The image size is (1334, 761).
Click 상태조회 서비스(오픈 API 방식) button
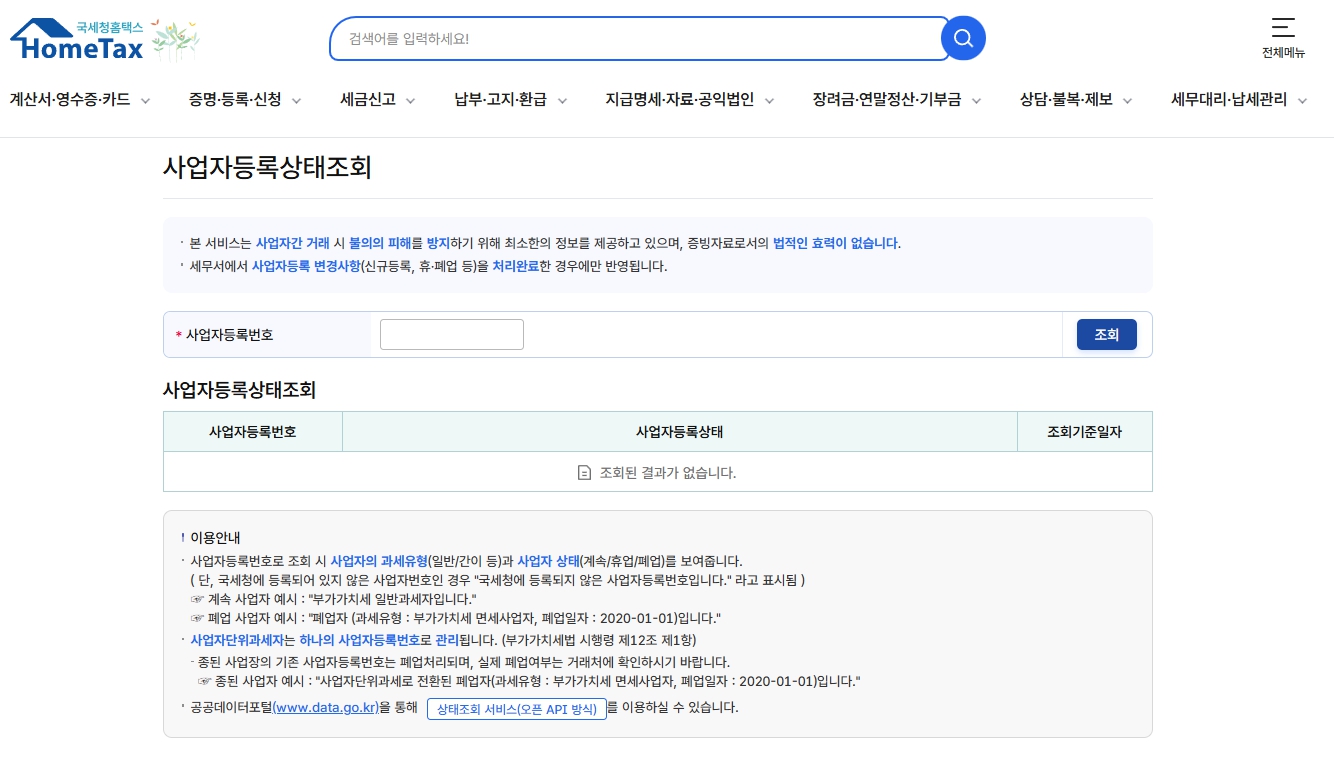pos(517,709)
